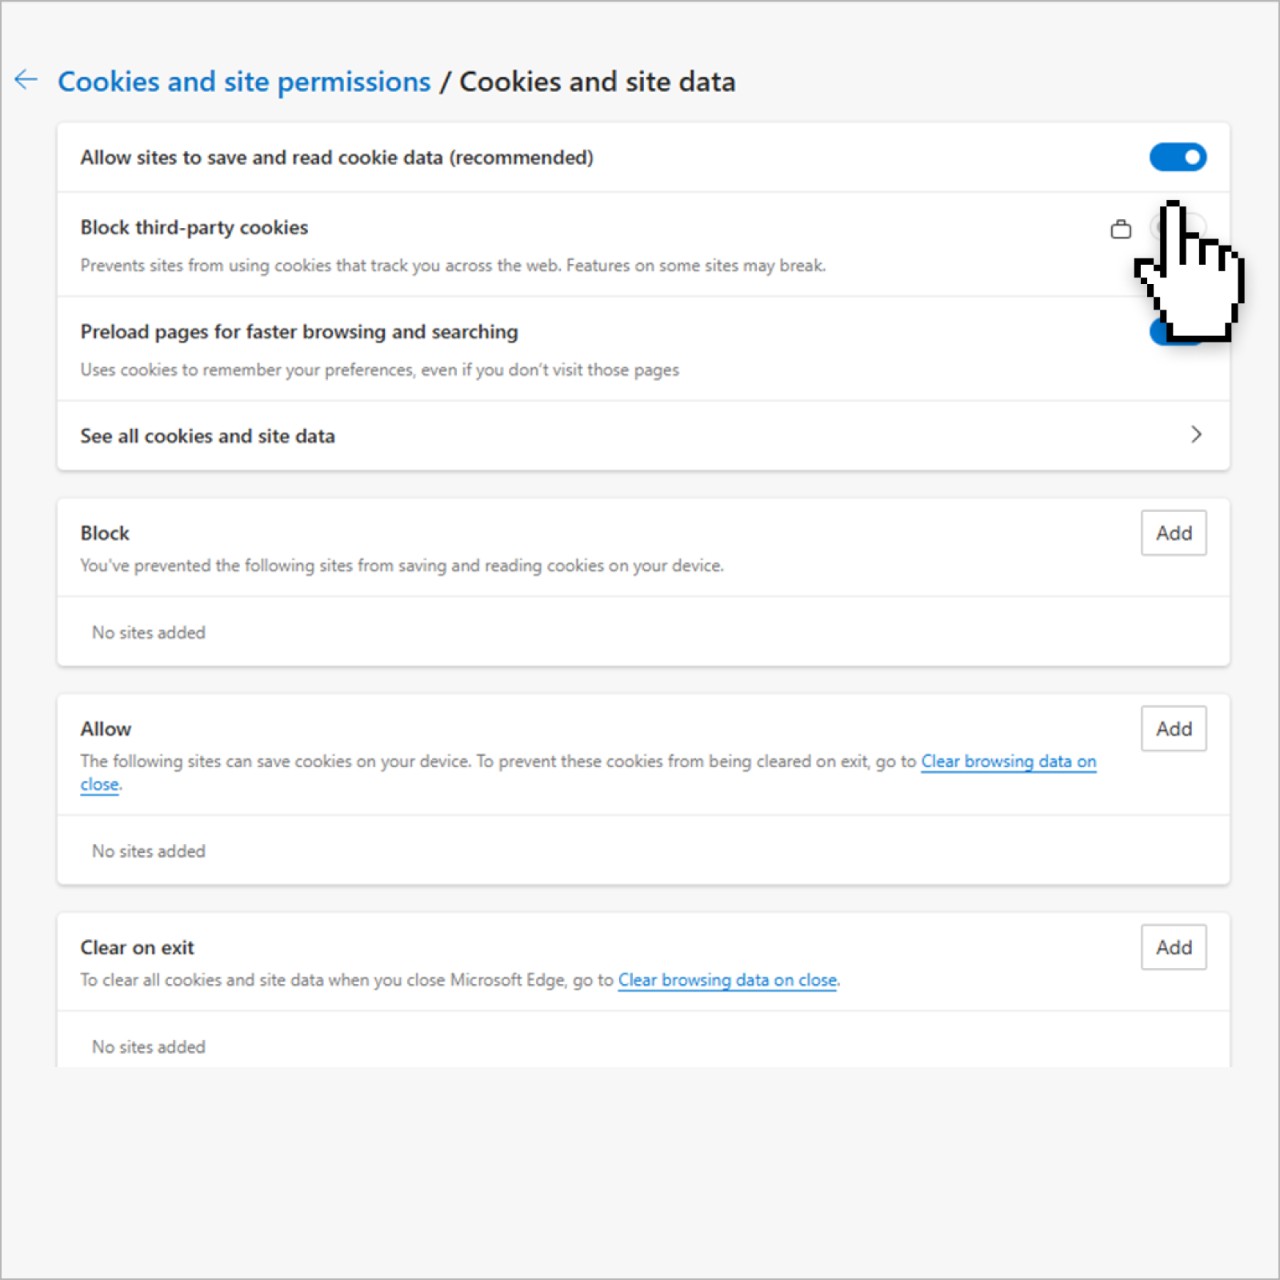
Task: Open Cookies and site permissions breadcrumb
Action: [x=244, y=82]
